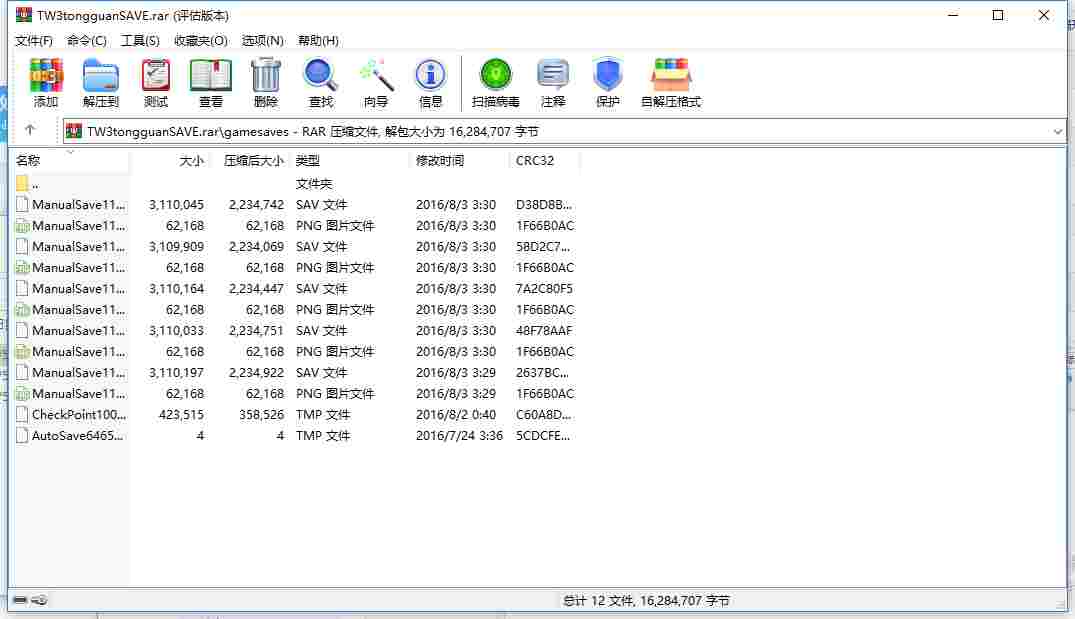1075x619 pixels.
Task: Maximize the WinRAR window
Action: point(998,15)
